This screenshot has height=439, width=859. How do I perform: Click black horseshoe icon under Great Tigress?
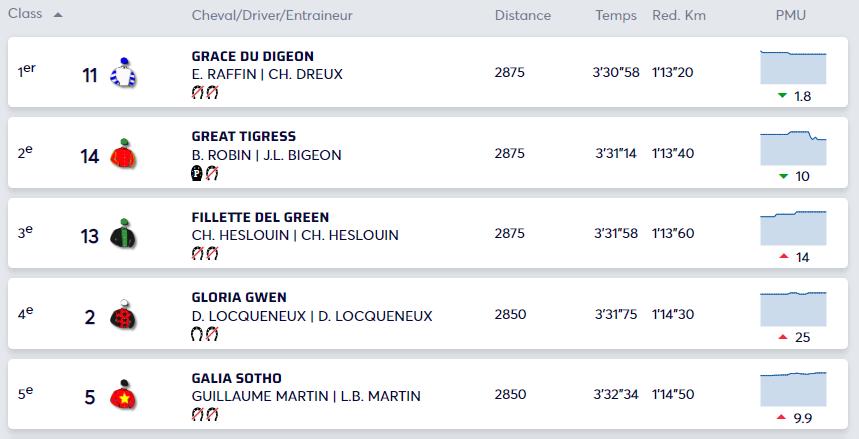point(197,173)
